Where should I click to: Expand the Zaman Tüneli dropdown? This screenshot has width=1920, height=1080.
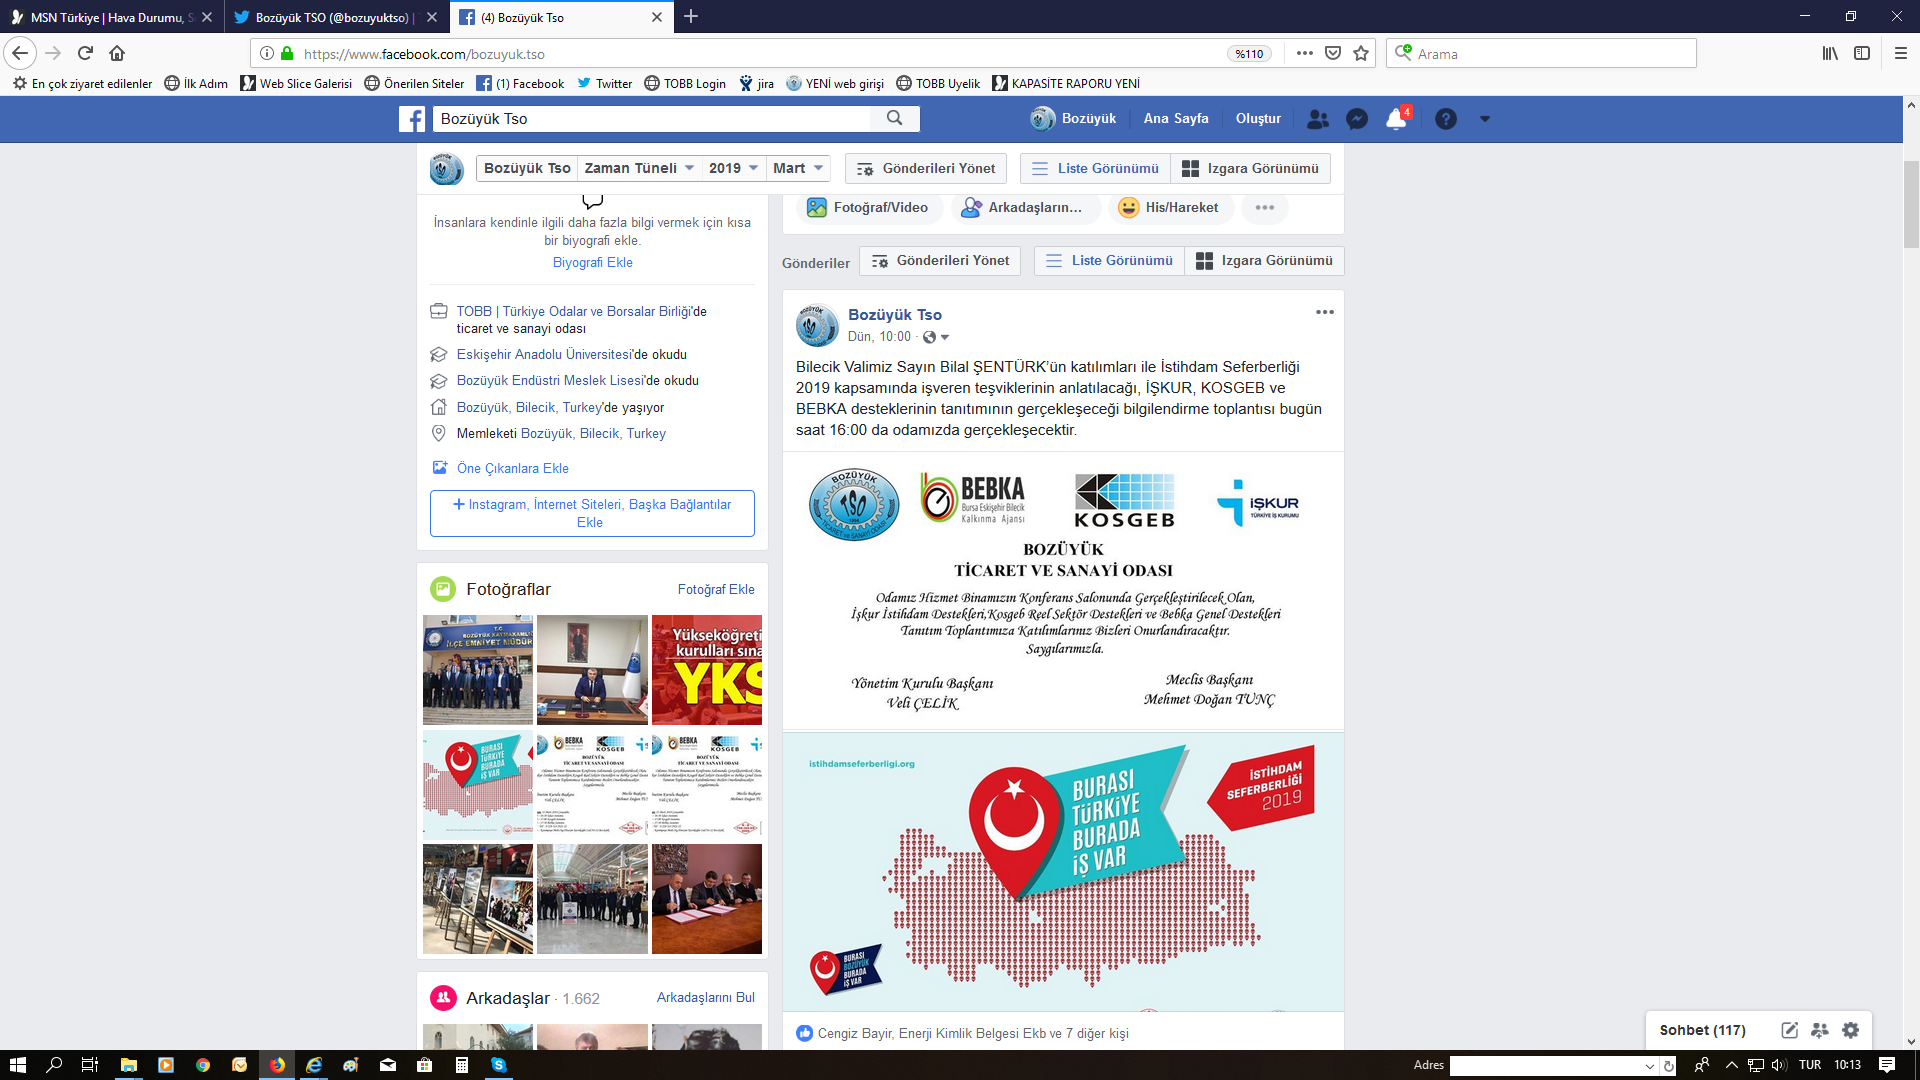point(639,168)
